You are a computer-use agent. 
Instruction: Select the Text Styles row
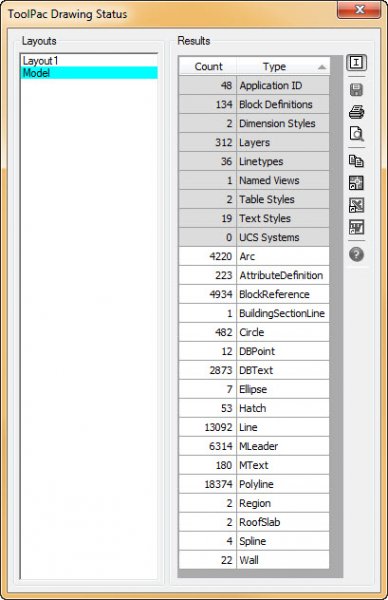click(x=254, y=218)
